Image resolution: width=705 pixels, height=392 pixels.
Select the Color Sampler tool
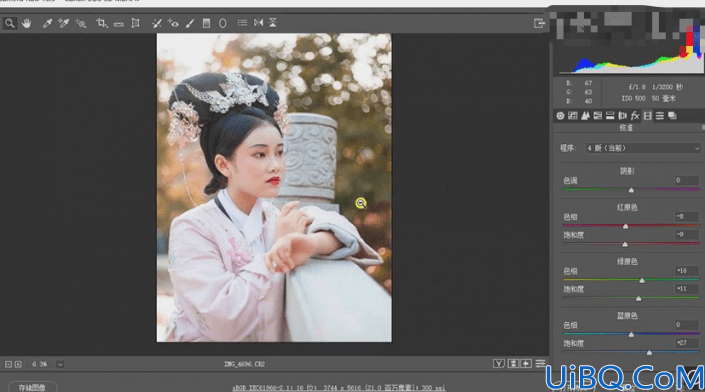tap(63, 23)
